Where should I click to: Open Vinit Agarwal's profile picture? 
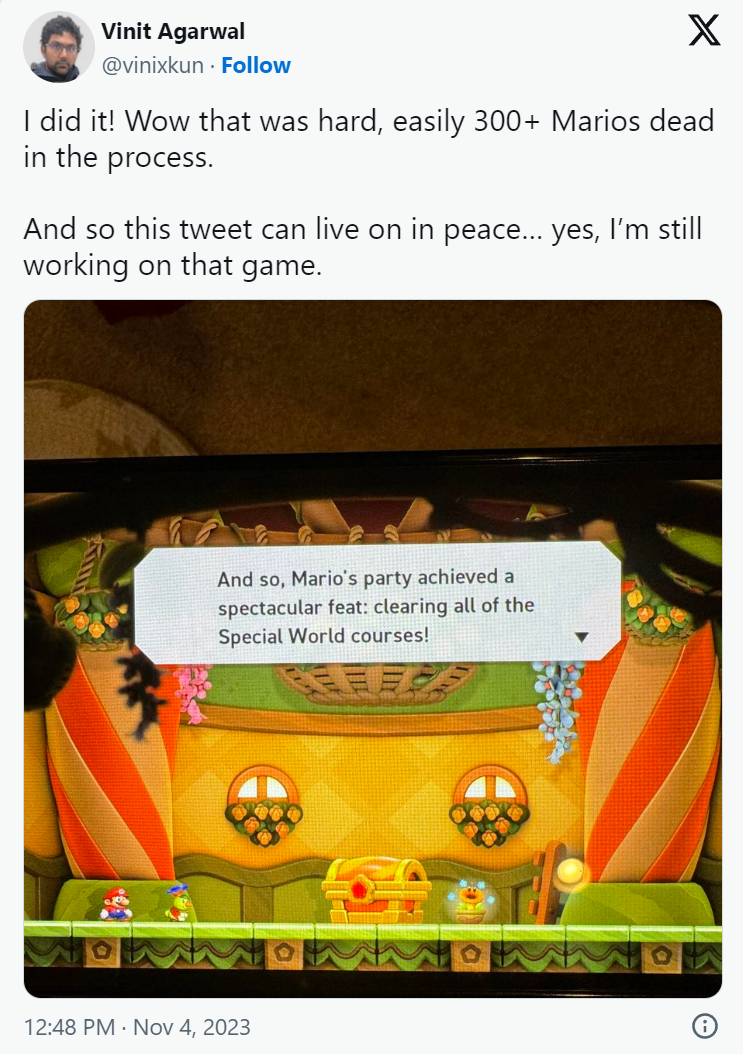58,48
